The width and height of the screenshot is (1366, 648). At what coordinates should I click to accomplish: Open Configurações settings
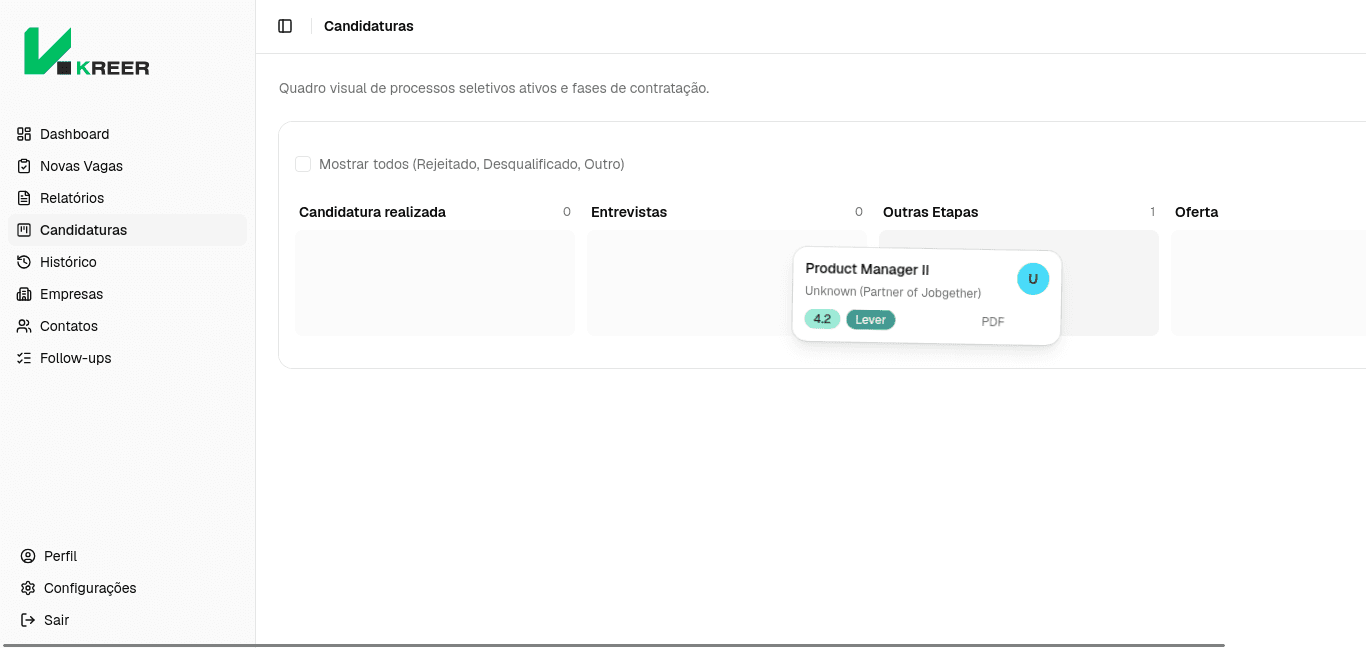click(x=127, y=588)
